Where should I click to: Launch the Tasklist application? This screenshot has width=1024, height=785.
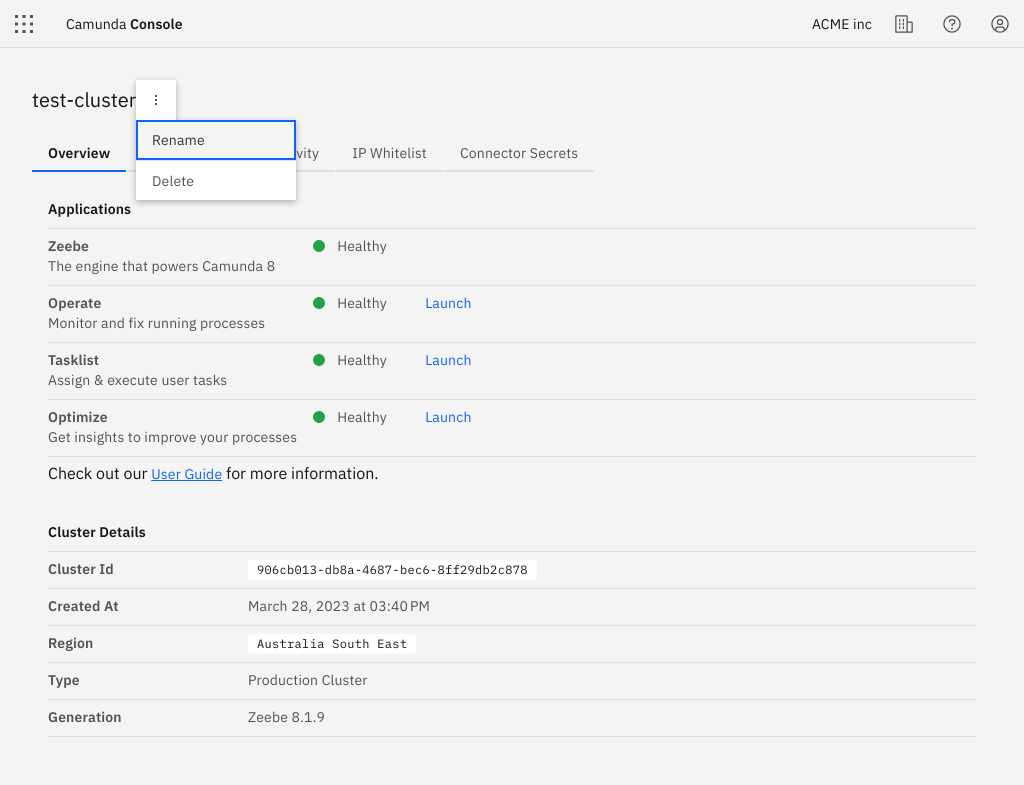(x=448, y=360)
